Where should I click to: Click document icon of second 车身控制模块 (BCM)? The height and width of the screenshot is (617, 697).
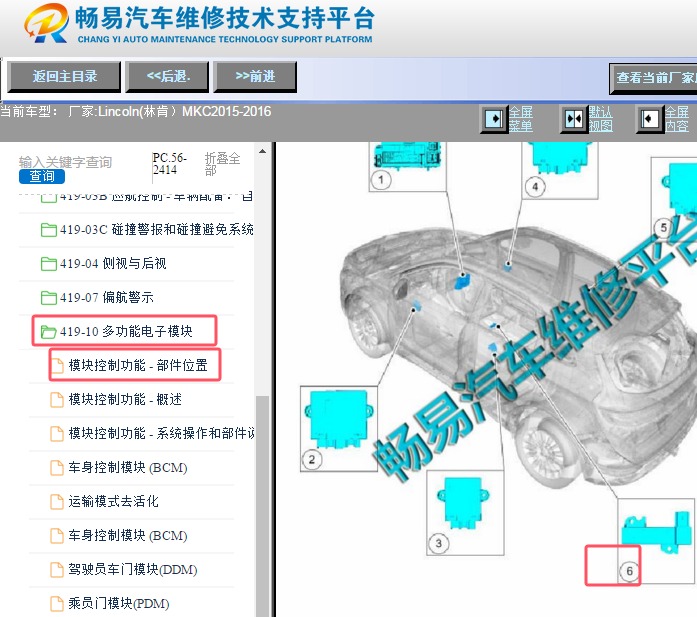tap(57, 536)
